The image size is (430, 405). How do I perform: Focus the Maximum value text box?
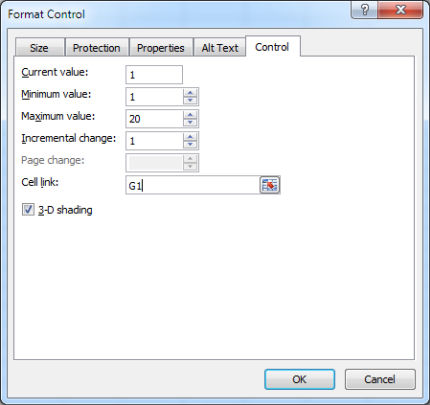154,119
